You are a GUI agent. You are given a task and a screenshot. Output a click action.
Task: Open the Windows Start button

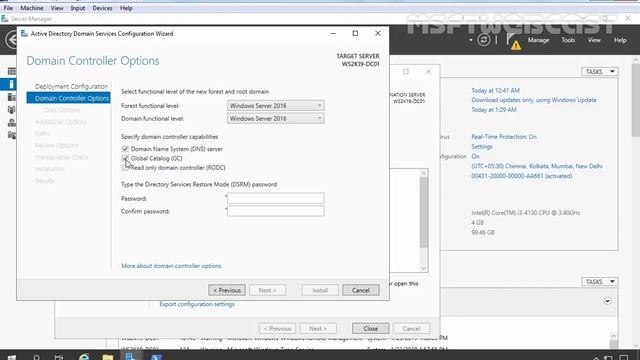(12, 357)
